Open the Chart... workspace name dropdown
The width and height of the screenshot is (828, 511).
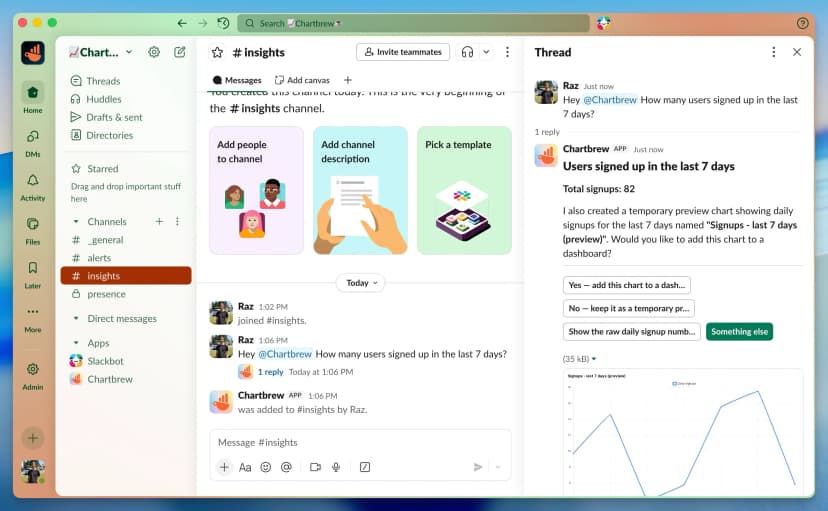(x=101, y=52)
